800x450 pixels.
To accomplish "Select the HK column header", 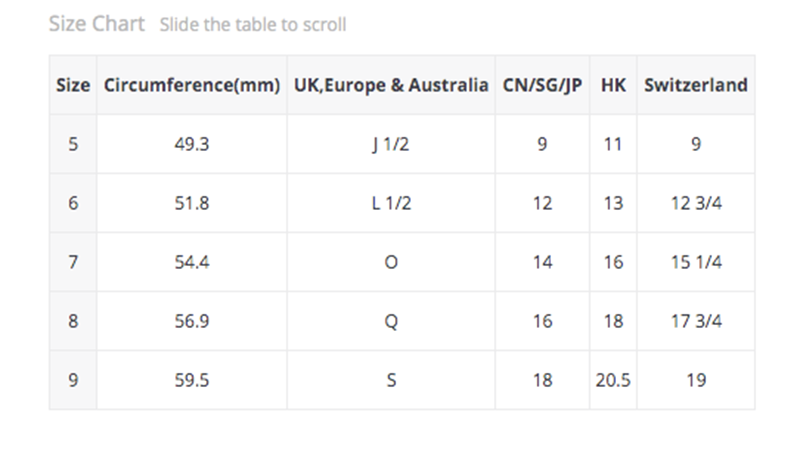I will click(614, 85).
